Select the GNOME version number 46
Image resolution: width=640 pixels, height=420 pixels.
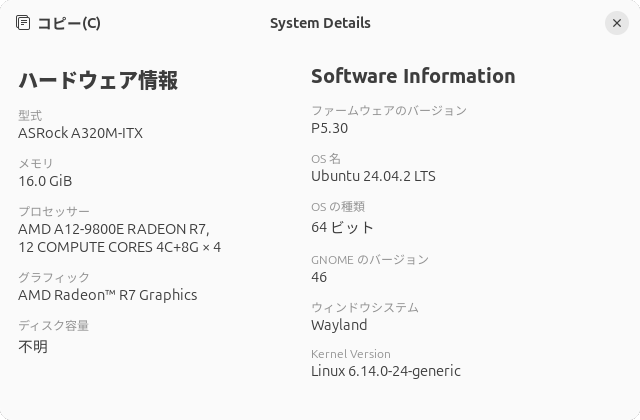(319, 277)
